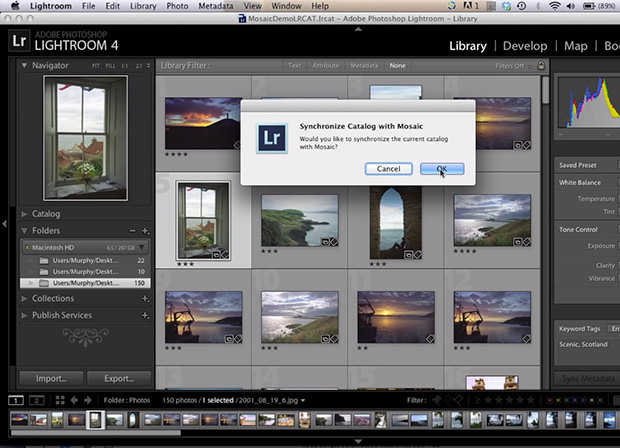Select the Library module
Screen dimensions: 620x448
click(468, 46)
